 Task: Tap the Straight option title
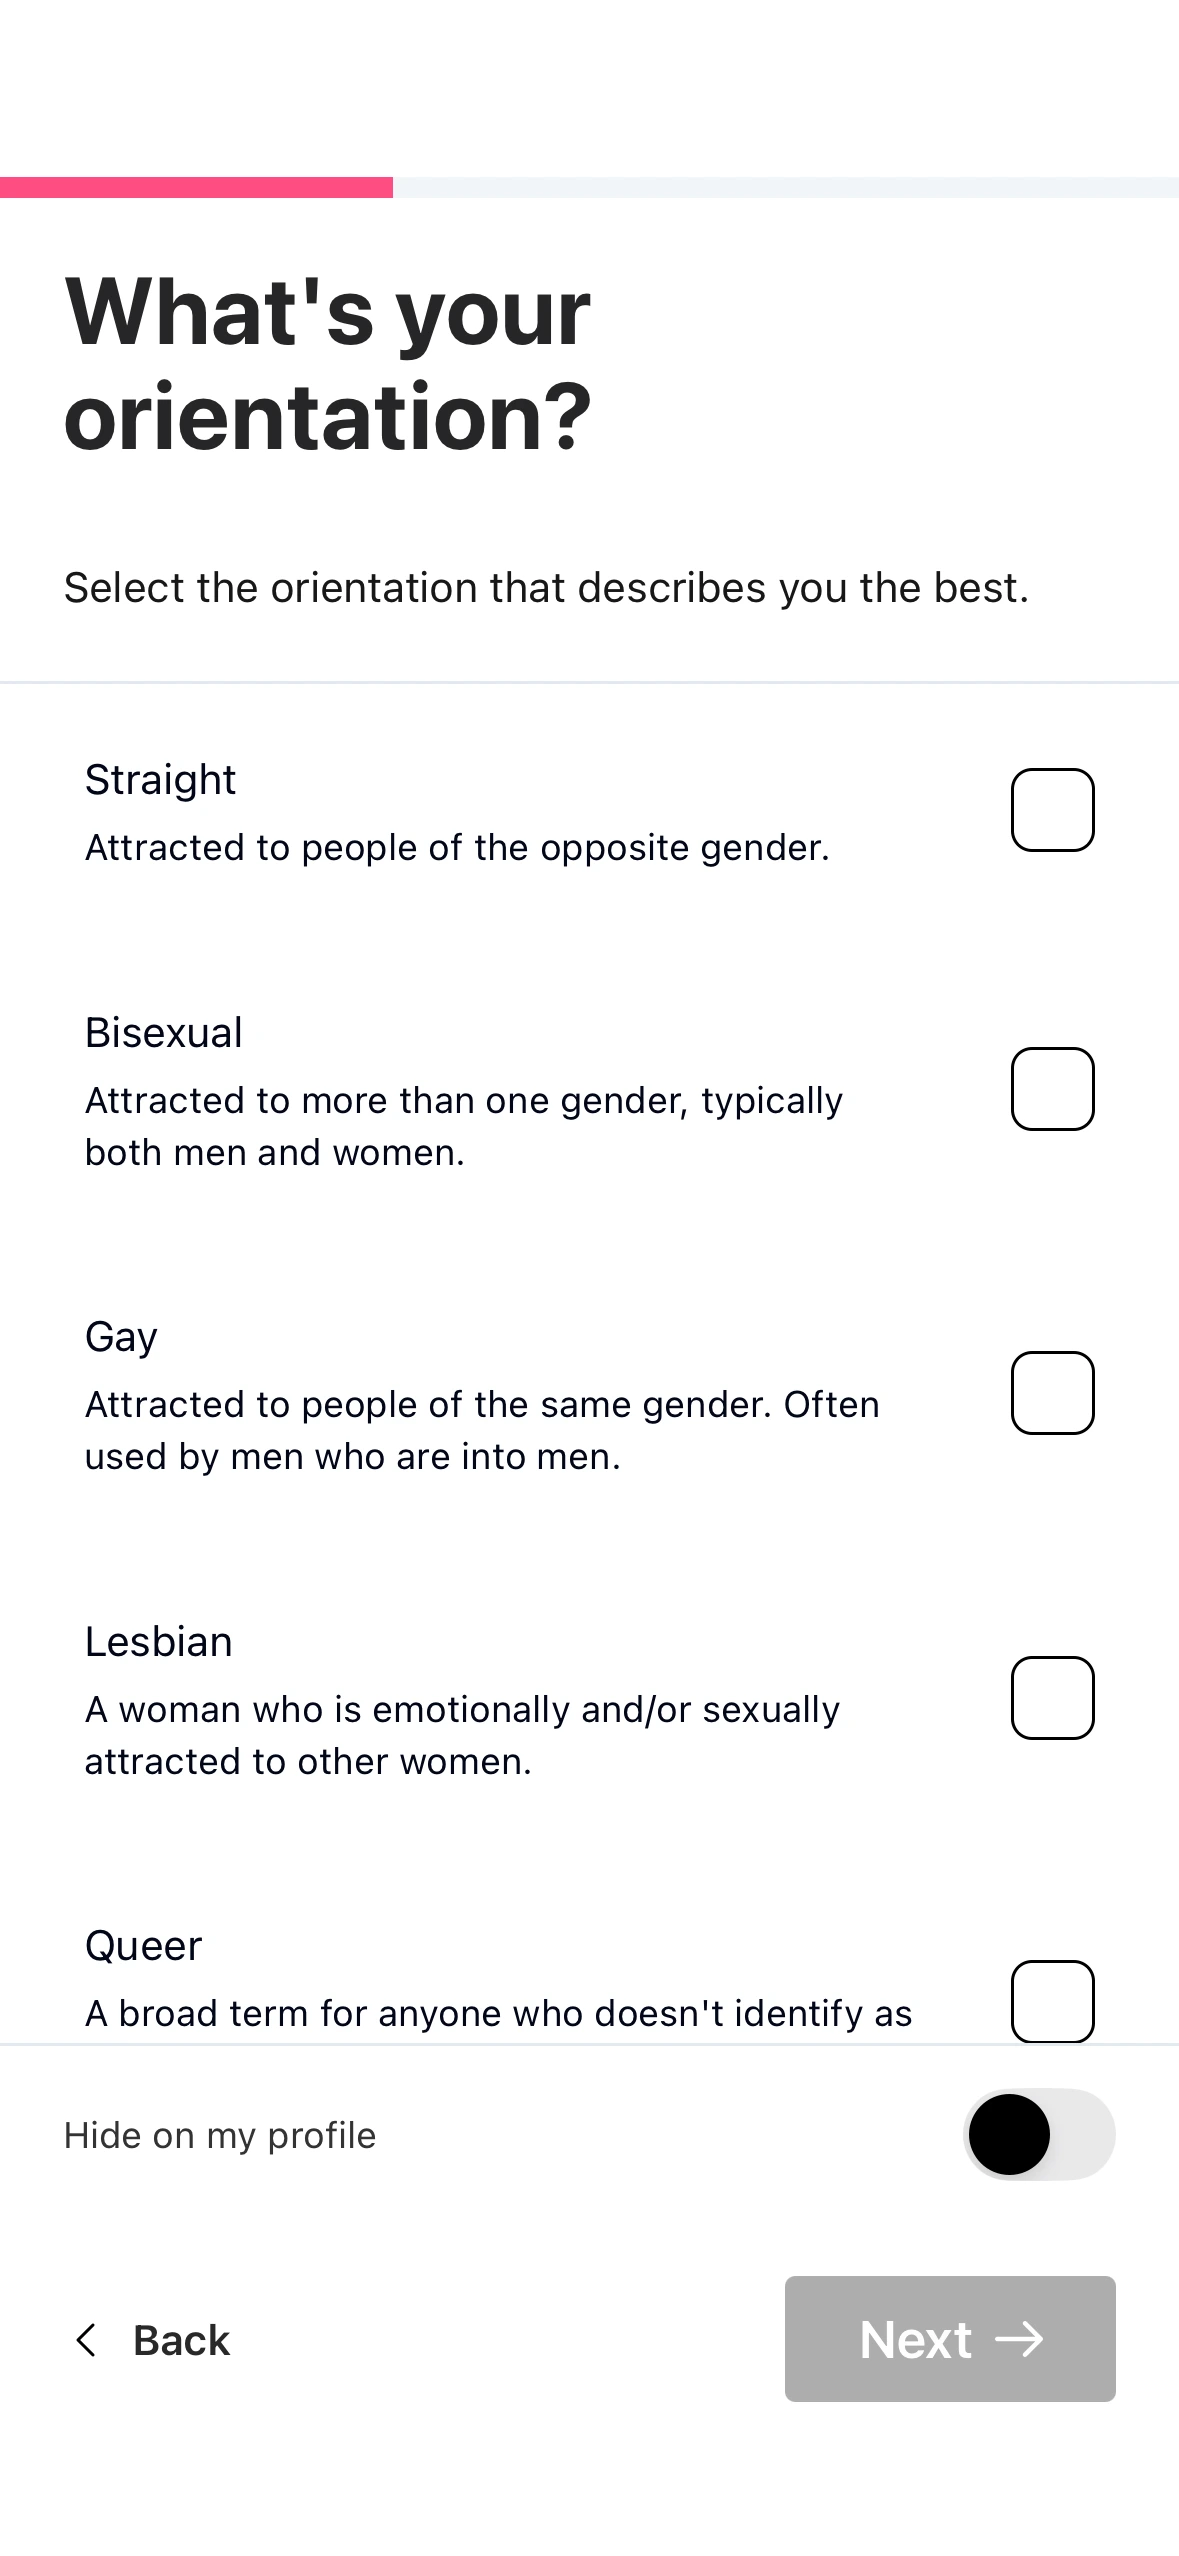pos(160,780)
